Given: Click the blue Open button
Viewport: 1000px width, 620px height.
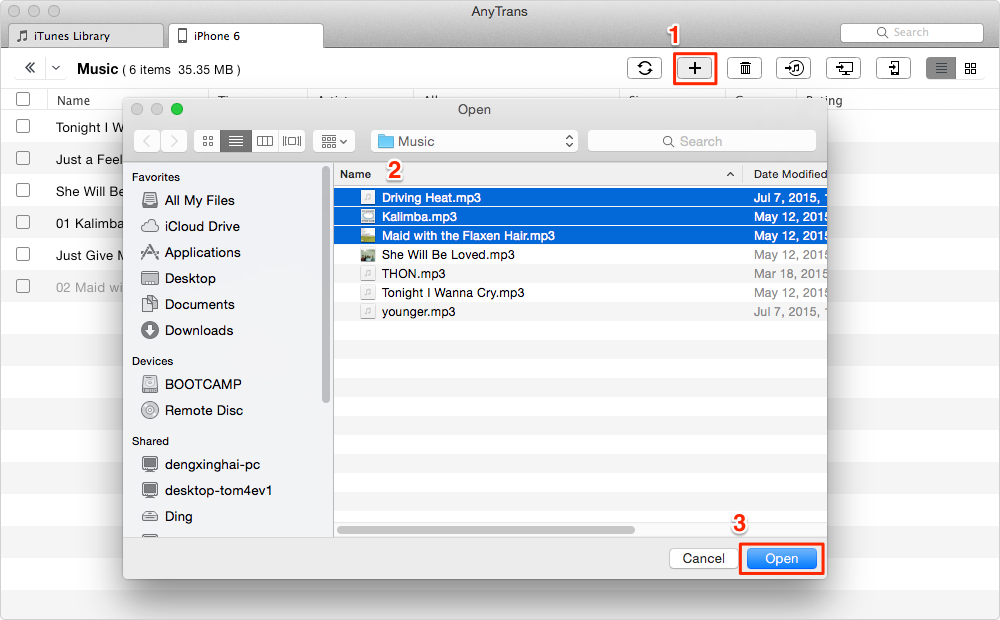Looking at the screenshot, I should (781, 558).
